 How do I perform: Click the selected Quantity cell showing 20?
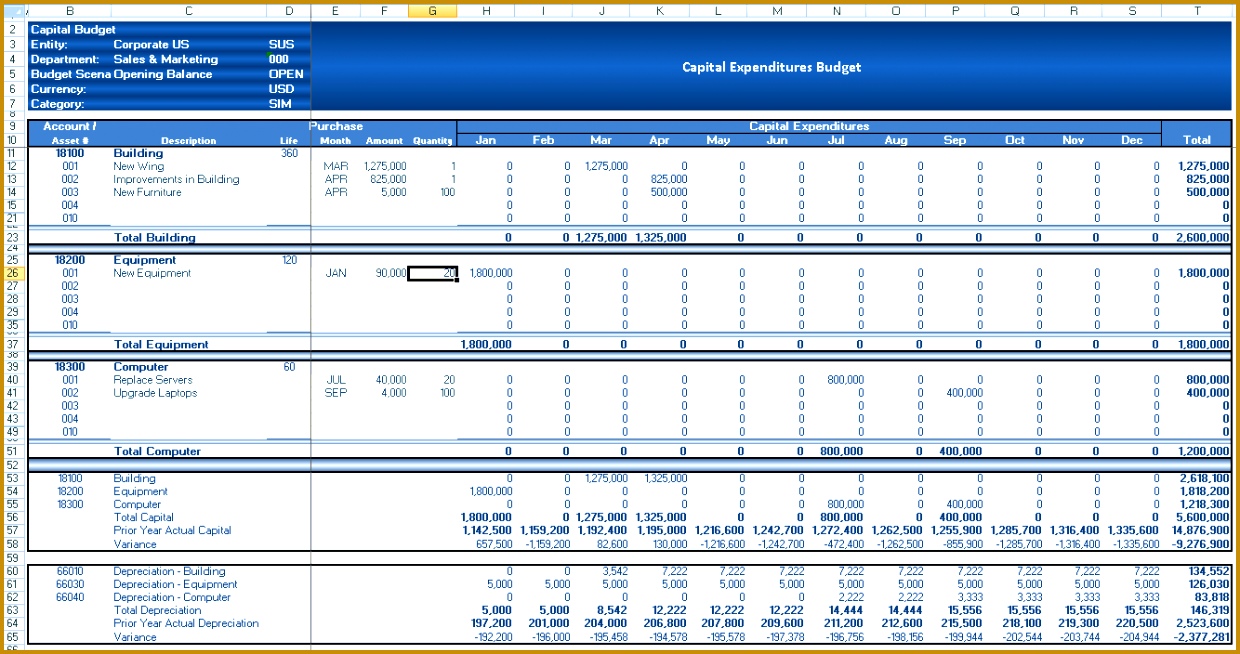[x=430, y=272]
